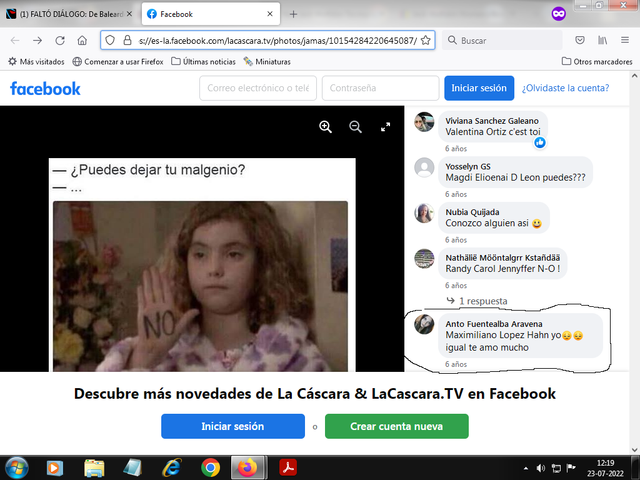Open Windows Explorer folder in taskbar
640x480 pixels.
click(94, 468)
